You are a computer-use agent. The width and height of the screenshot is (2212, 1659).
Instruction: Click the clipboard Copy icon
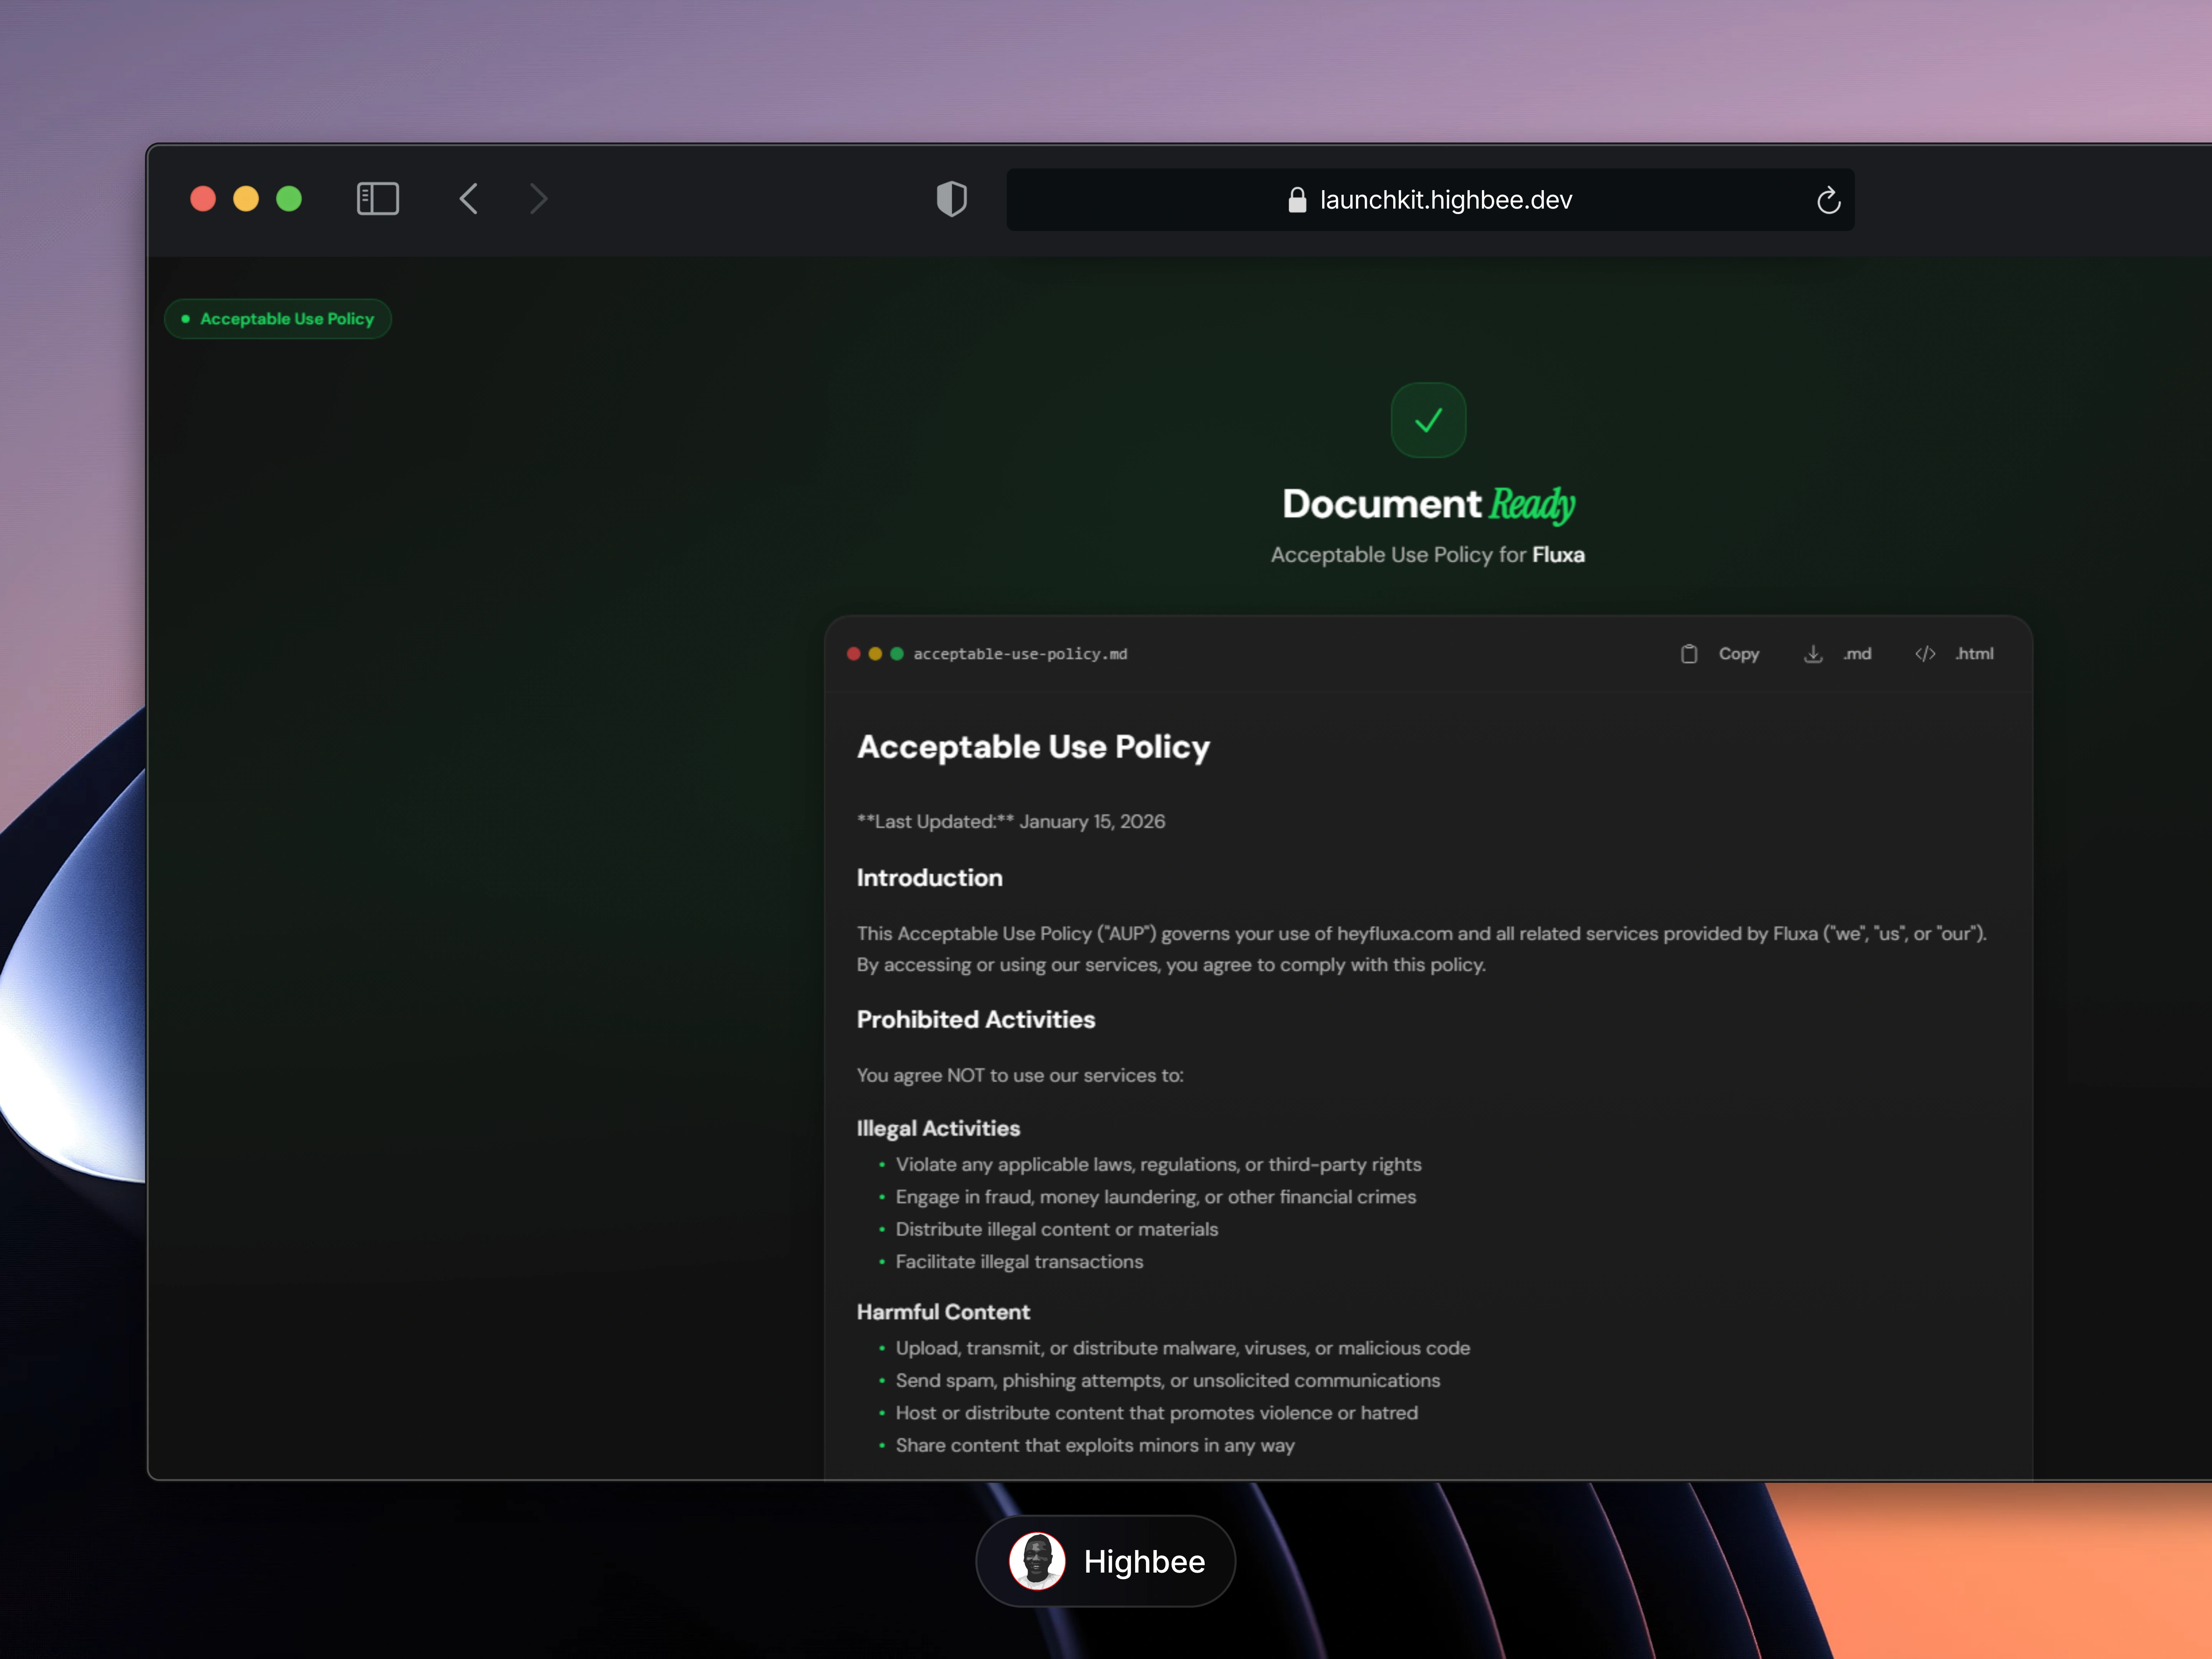click(1689, 654)
